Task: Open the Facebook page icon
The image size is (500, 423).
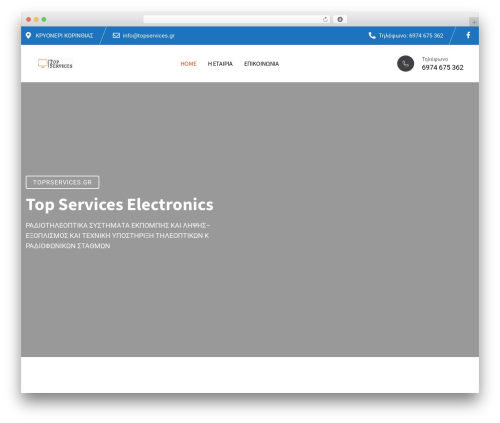Action: click(468, 35)
